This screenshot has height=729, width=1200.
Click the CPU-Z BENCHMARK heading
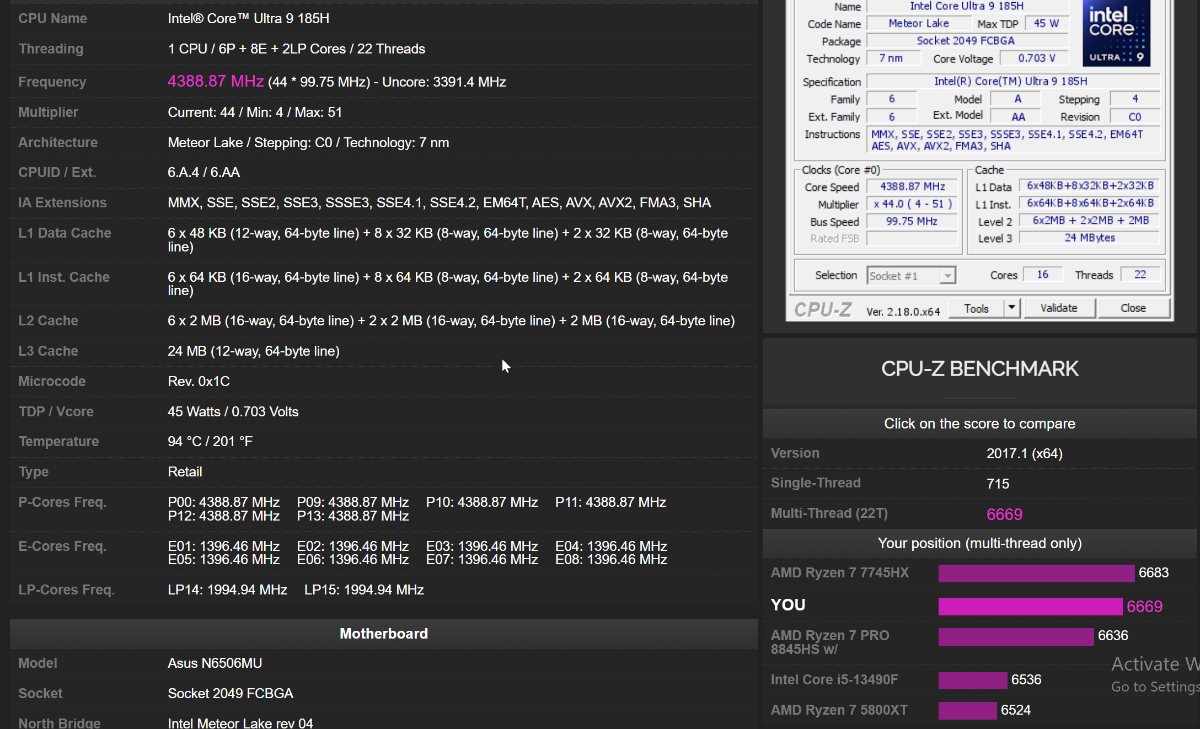point(979,369)
